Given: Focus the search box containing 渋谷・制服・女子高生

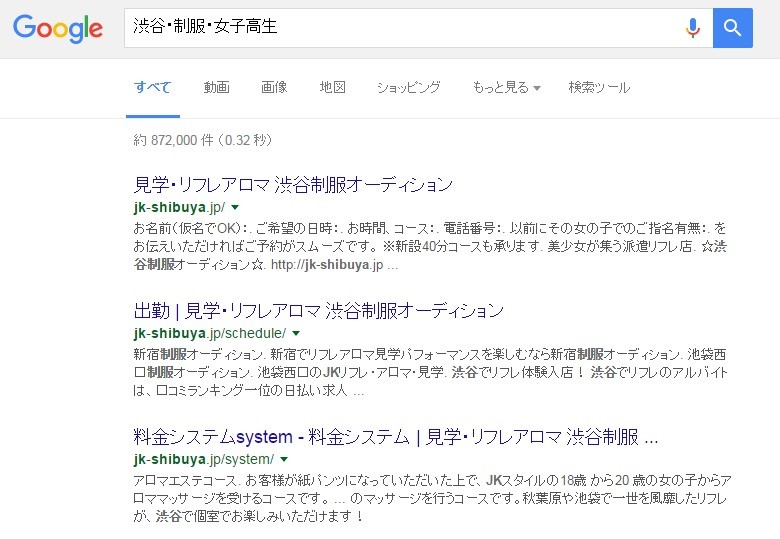Looking at the screenshot, I should click(x=418, y=28).
